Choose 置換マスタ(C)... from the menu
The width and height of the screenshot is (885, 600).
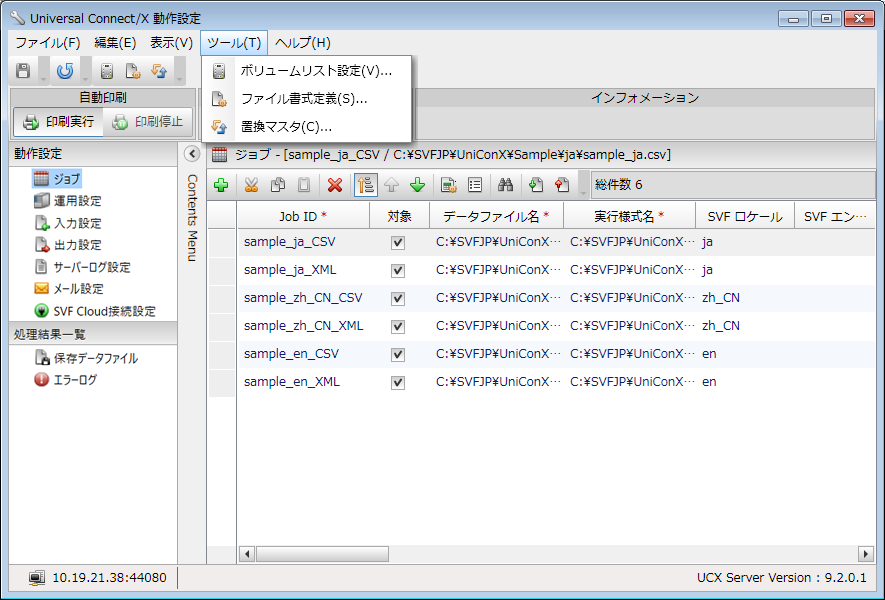pyautogui.click(x=307, y=127)
